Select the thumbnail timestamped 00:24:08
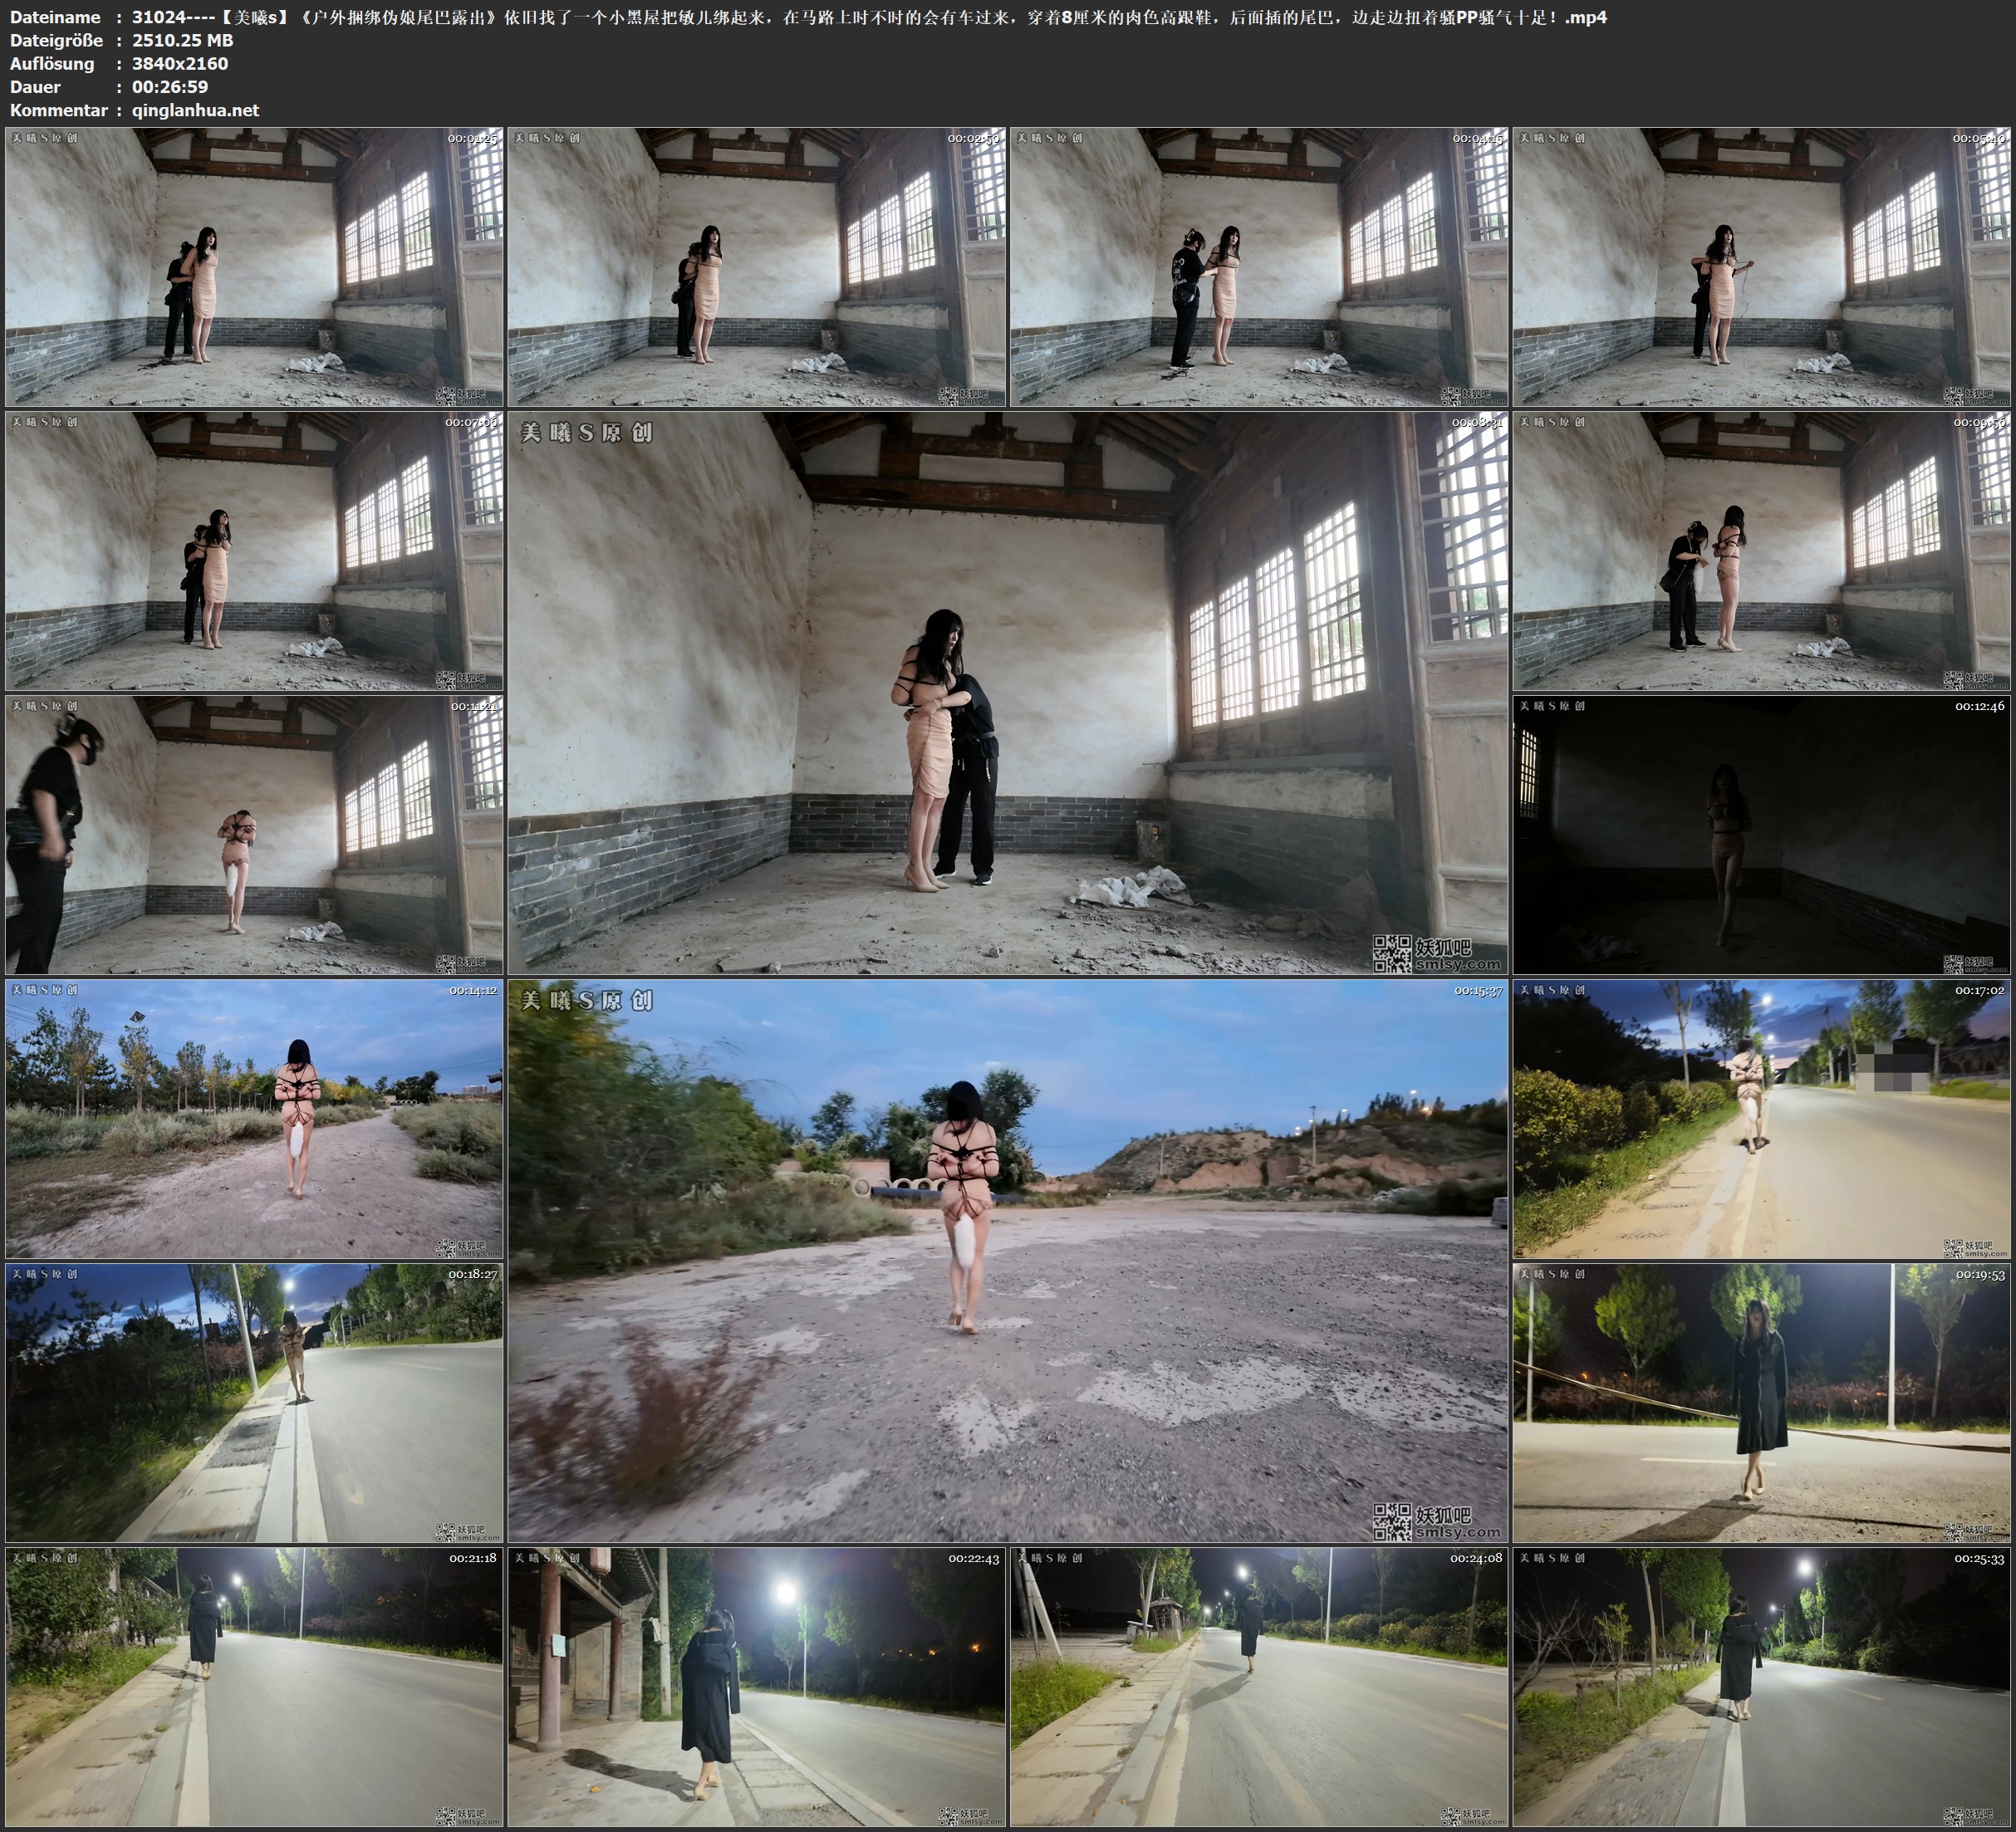Viewport: 2016px width, 1832px height. tap(1259, 1686)
